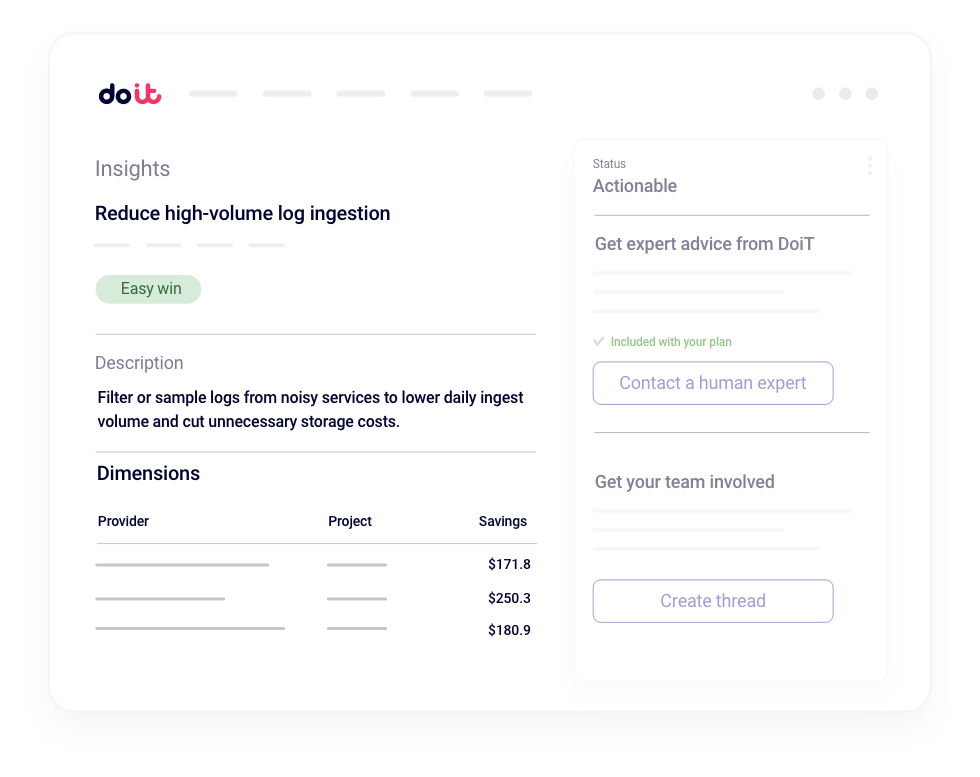Viewport: 980px width, 777px height.
Task: Click the Included with your plan text
Action: pyautogui.click(x=671, y=342)
